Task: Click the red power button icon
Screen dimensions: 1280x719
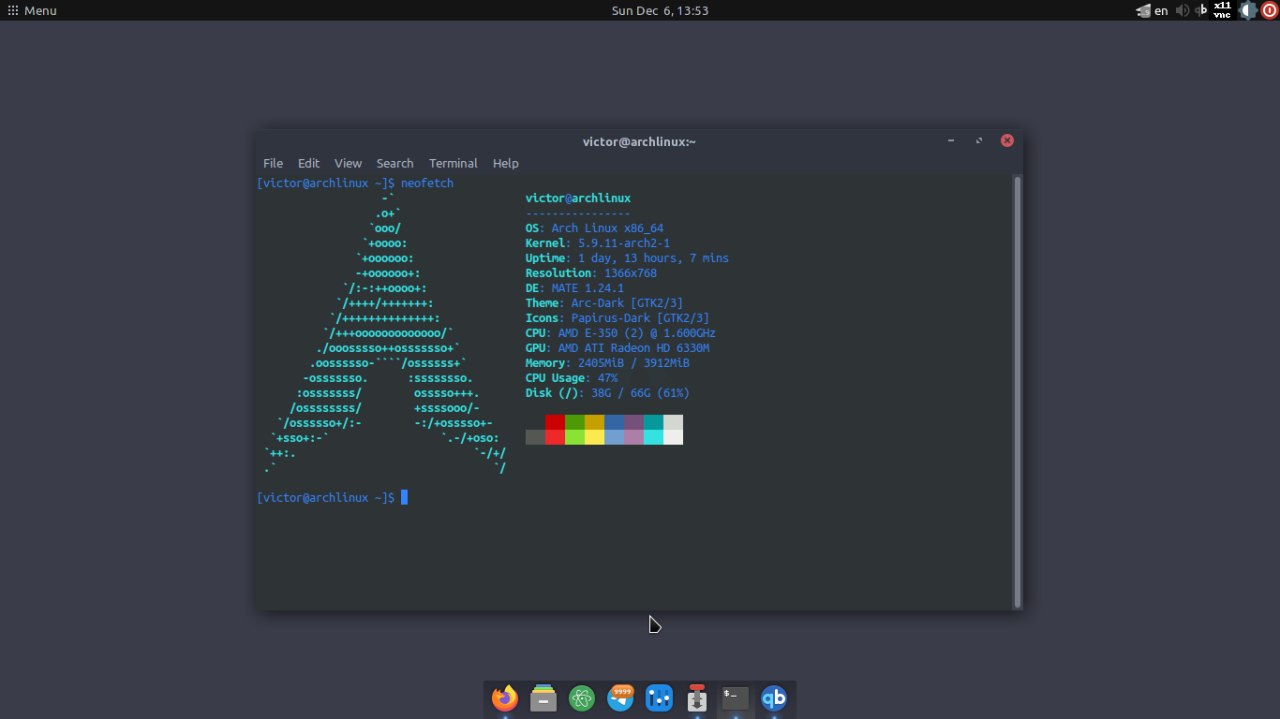Action: pyautogui.click(x=1269, y=10)
